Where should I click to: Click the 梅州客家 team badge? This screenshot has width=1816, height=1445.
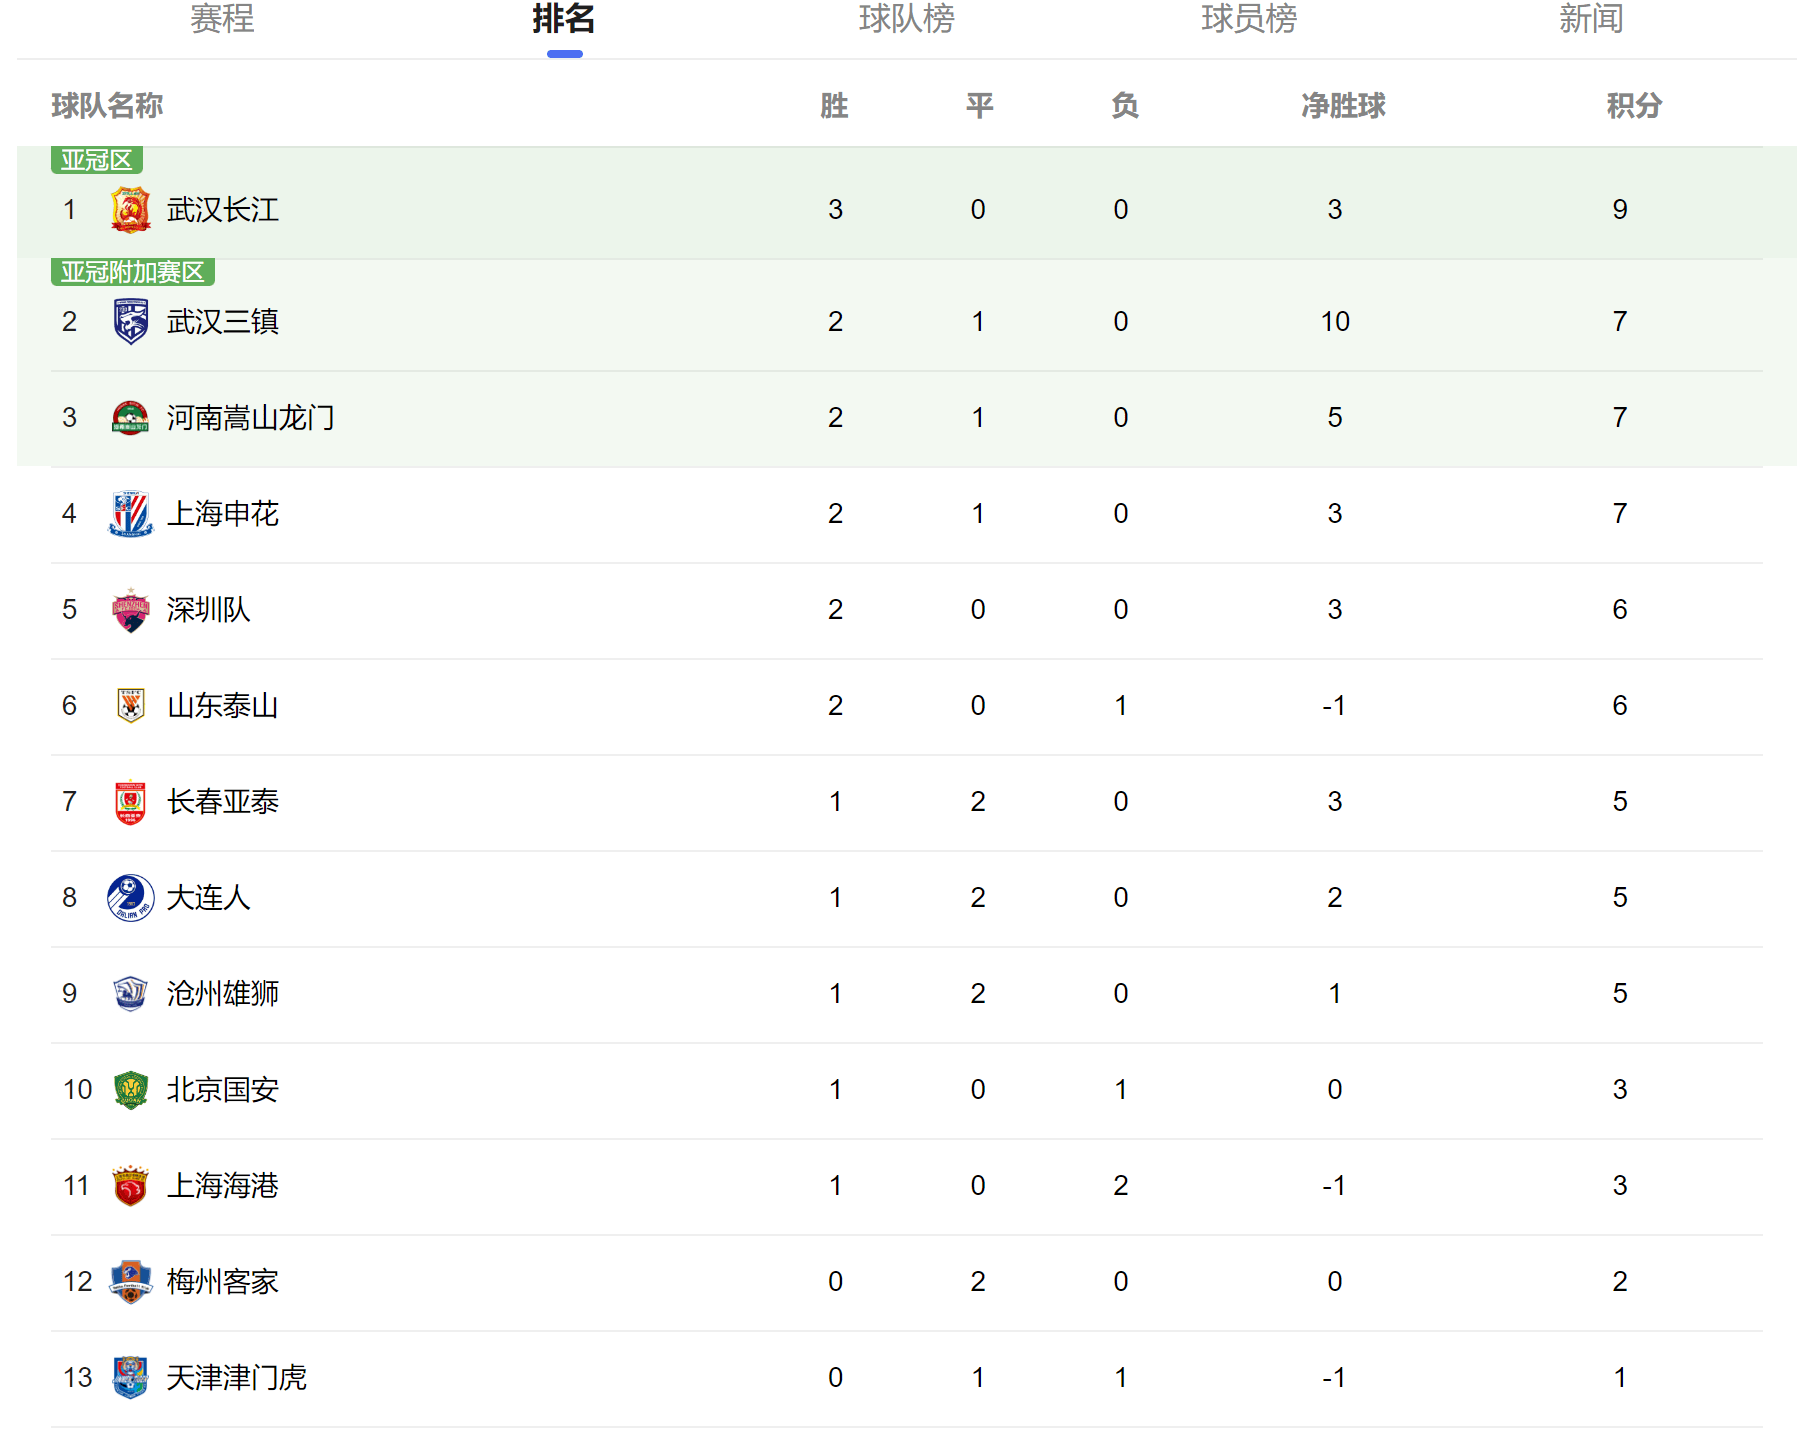130,1282
